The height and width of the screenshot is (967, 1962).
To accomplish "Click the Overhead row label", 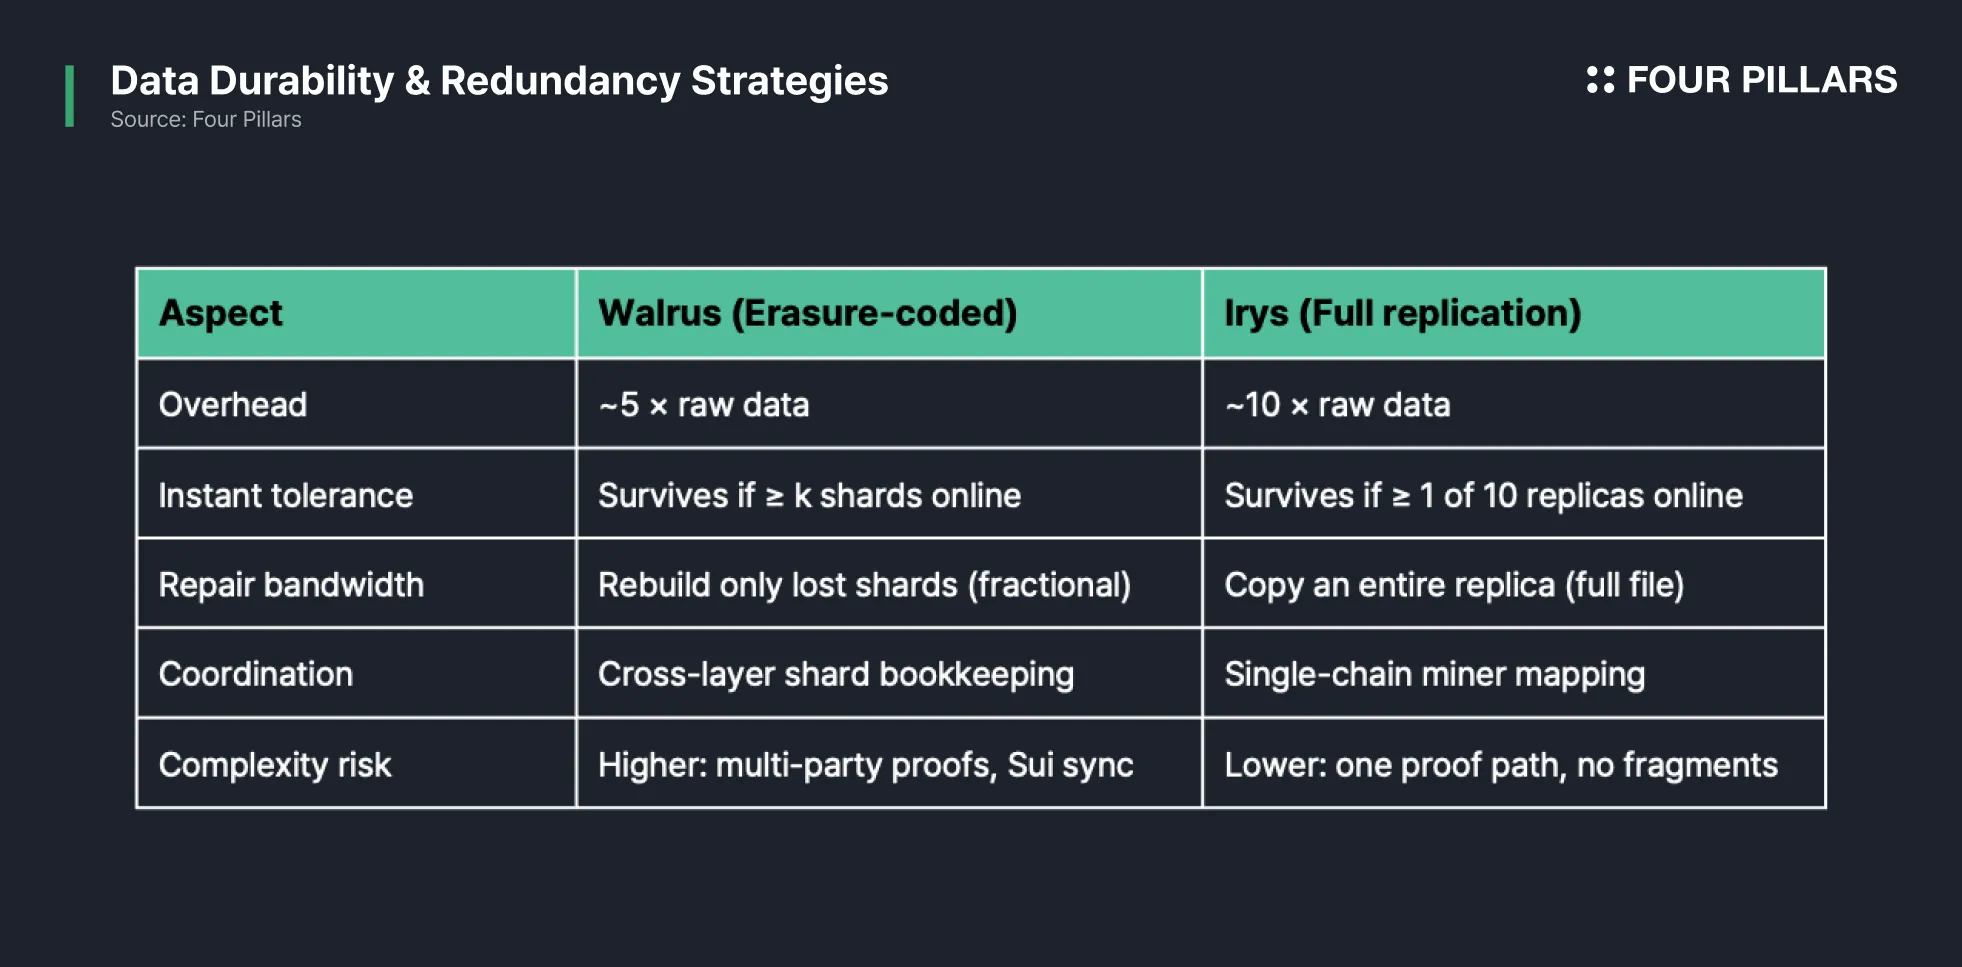I will click(356, 404).
